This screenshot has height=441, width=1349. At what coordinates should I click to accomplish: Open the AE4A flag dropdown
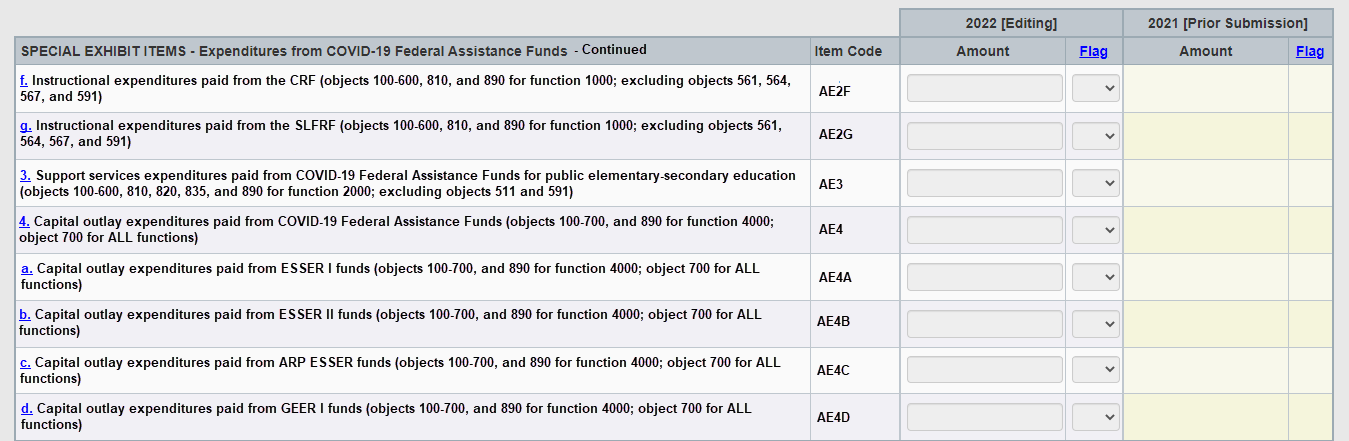[x=1095, y=277]
